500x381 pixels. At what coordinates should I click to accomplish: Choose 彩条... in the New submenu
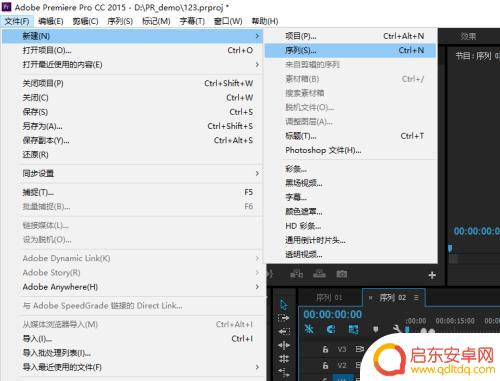350,169
